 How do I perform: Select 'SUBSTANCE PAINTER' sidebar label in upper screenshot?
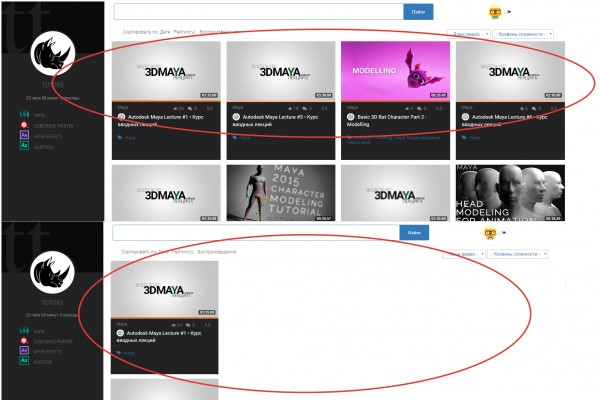click(x=54, y=126)
